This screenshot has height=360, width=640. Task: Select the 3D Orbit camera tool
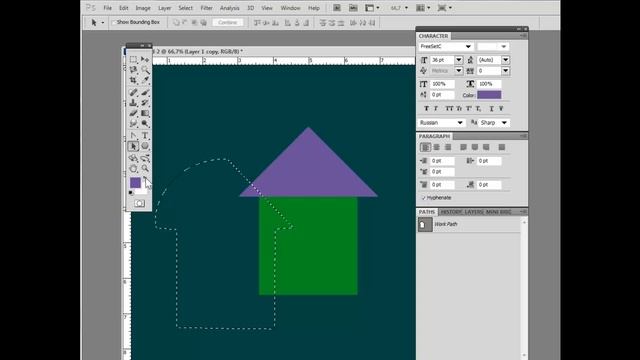145,158
